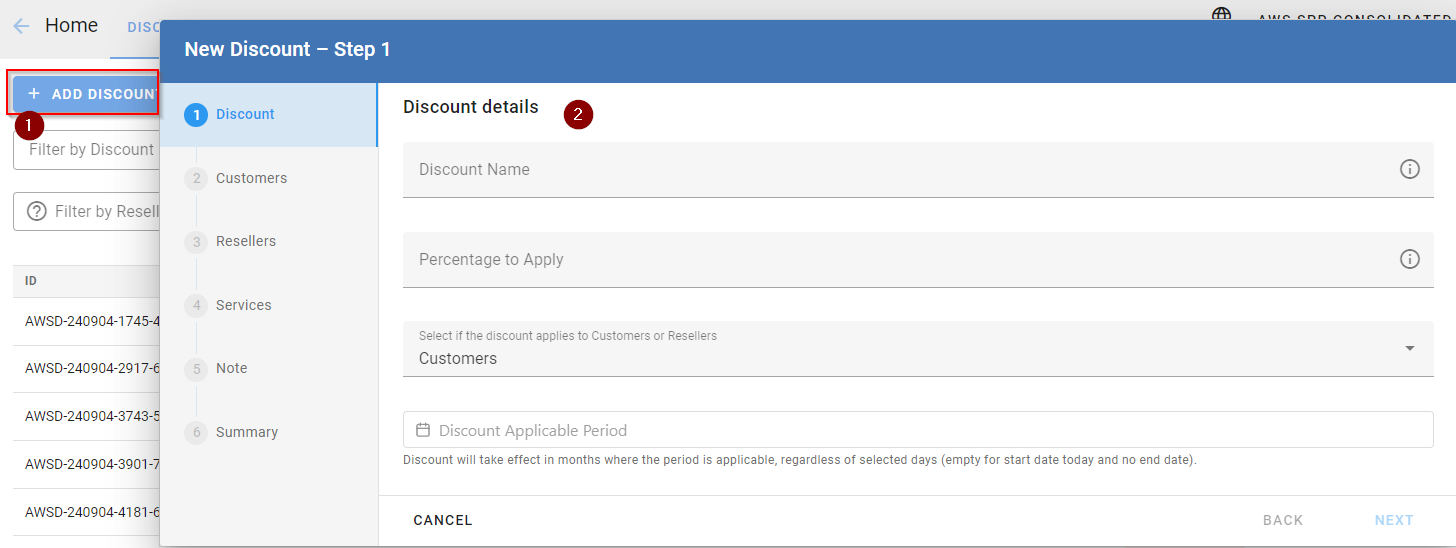Click the plus Add Discount button
Screen dimensions: 1456x548
pyautogui.click(x=86, y=94)
